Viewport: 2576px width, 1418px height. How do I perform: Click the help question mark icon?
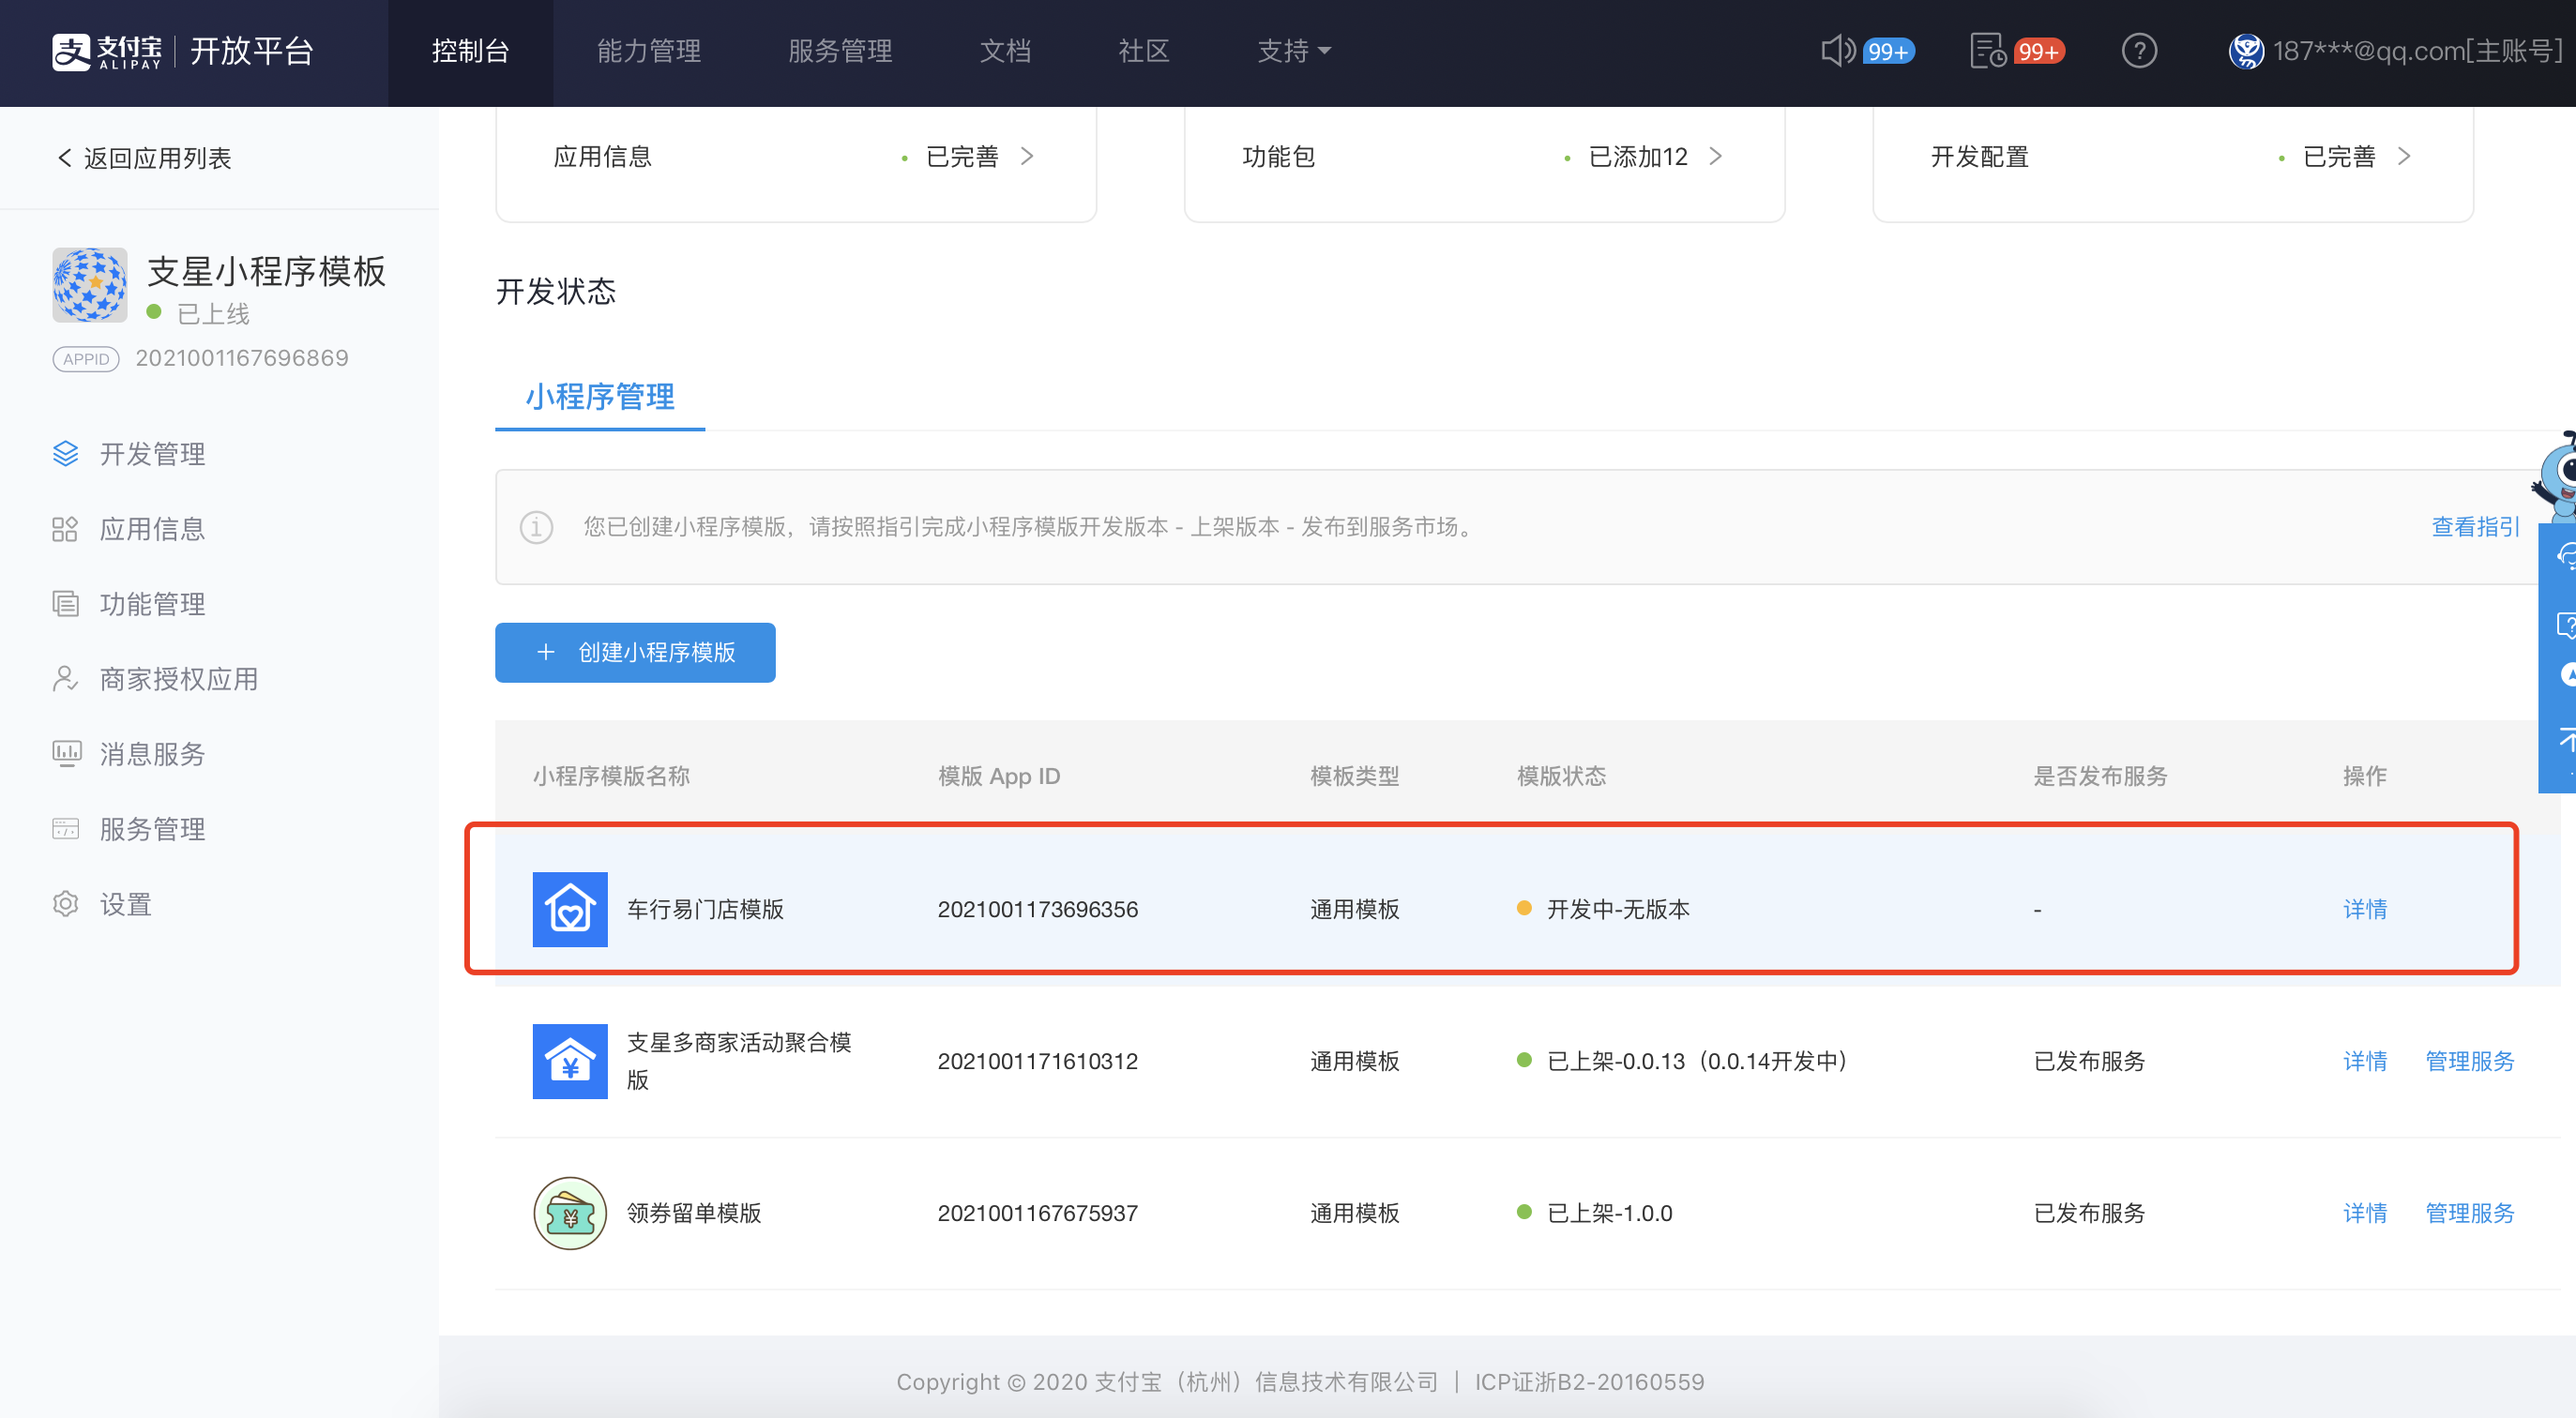2139,51
